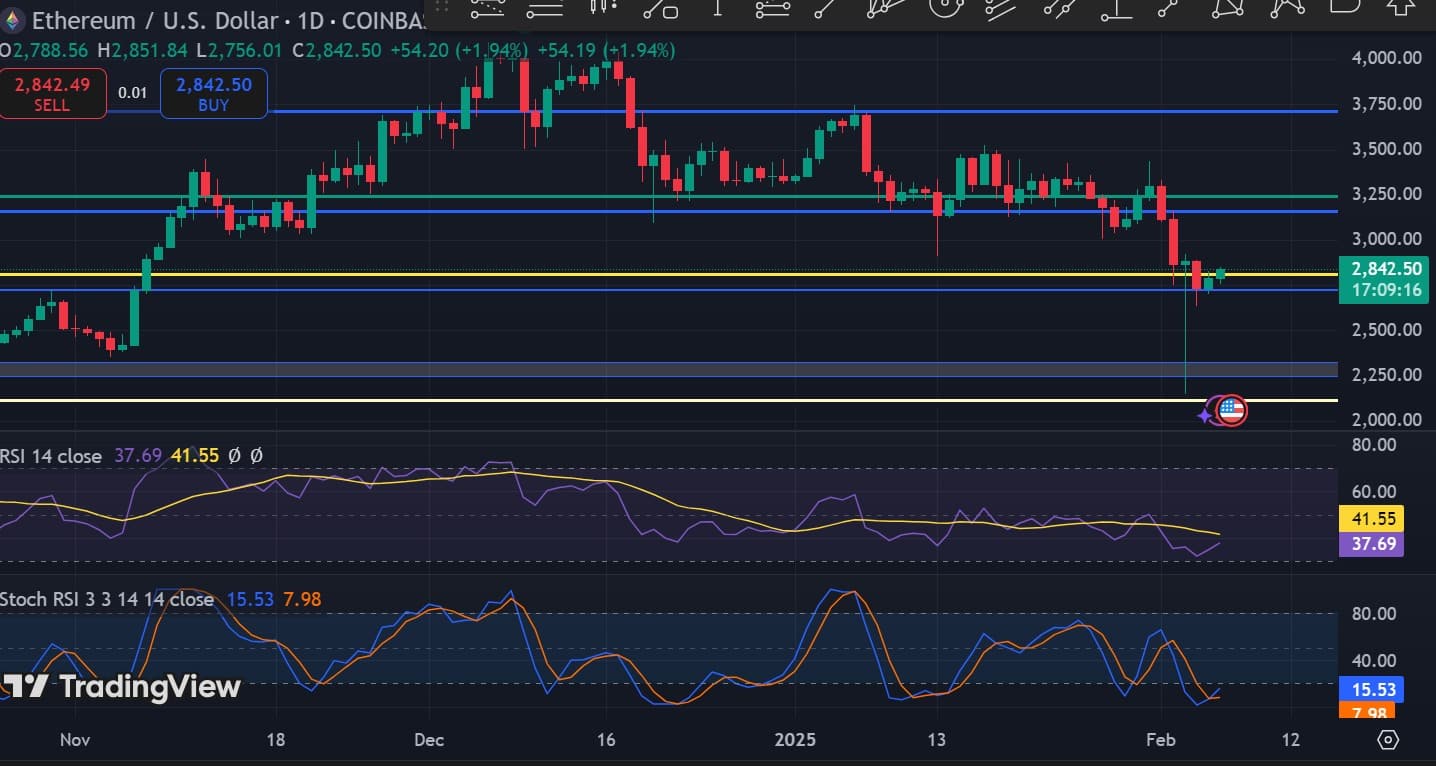The height and width of the screenshot is (766, 1436).
Task: Open the chart settings hexagon icon
Action: point(1388,740)
